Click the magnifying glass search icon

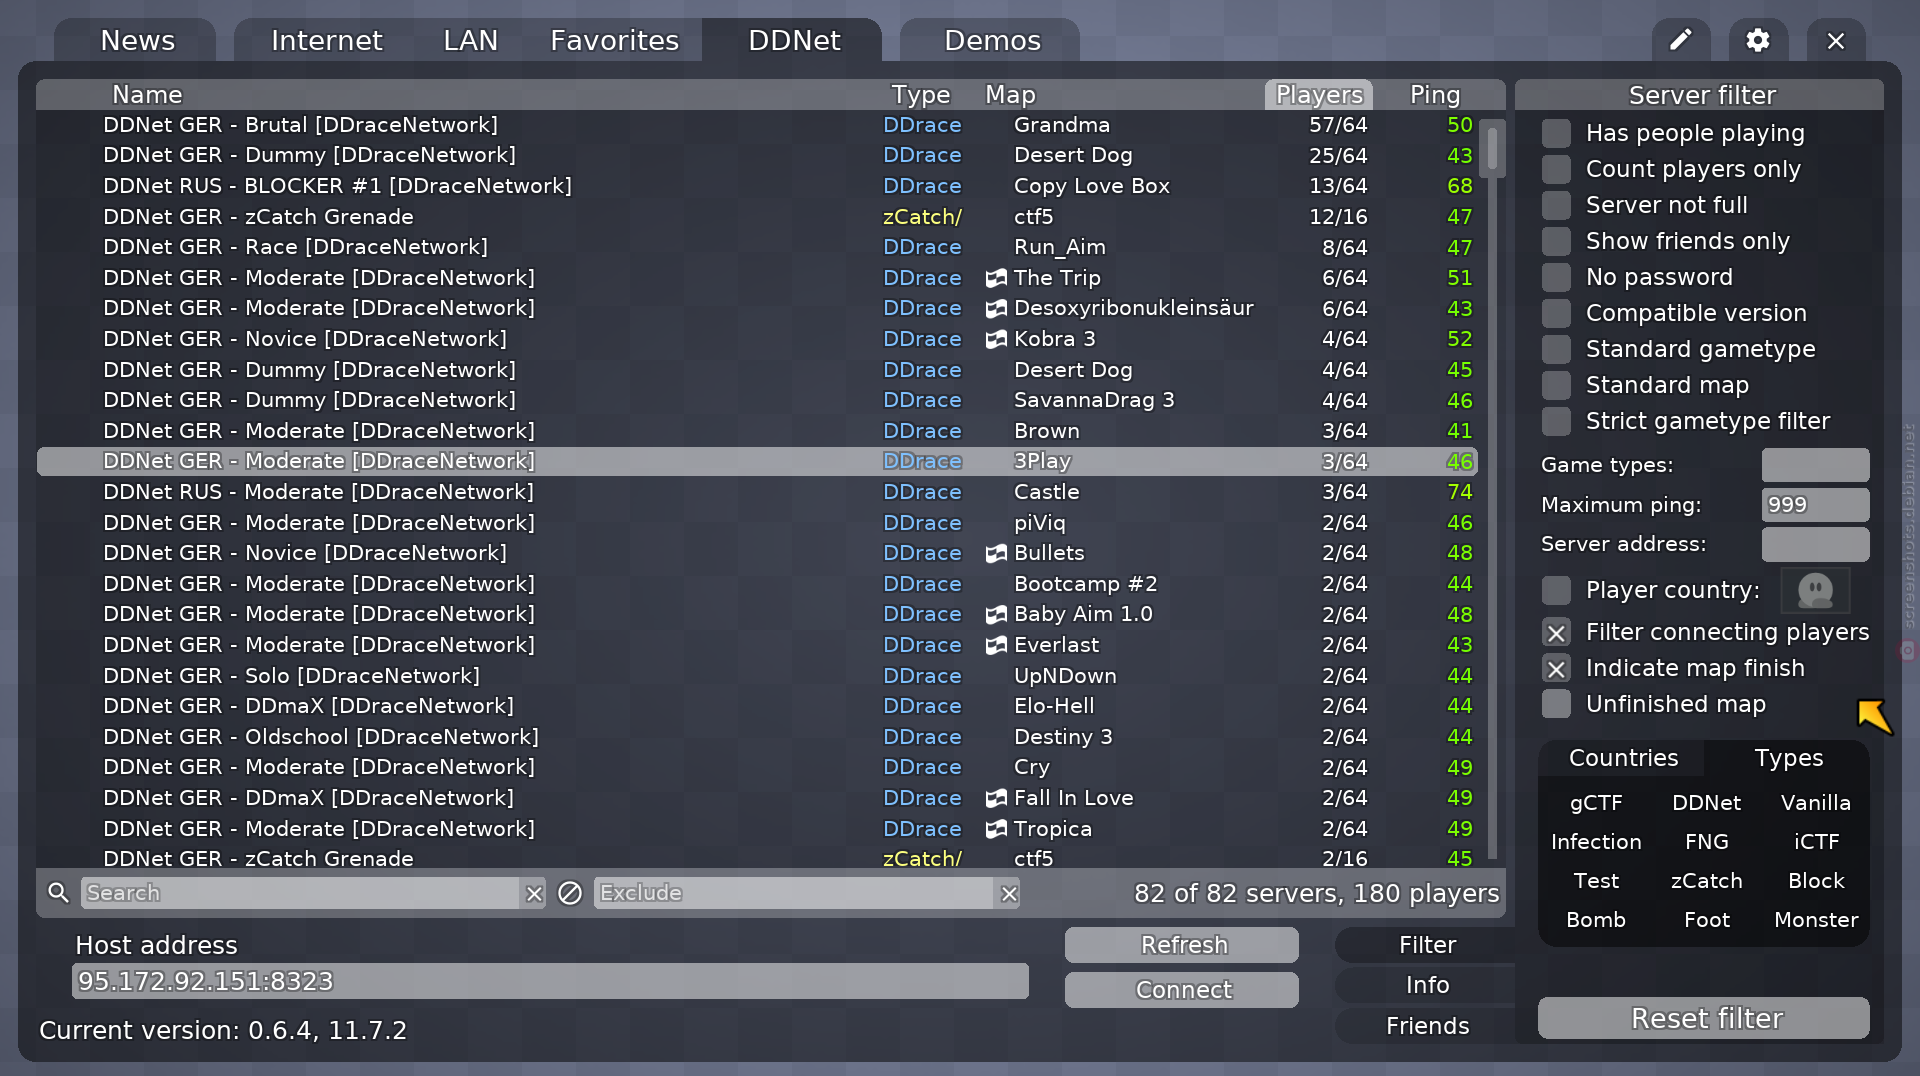tap(58, 893)
